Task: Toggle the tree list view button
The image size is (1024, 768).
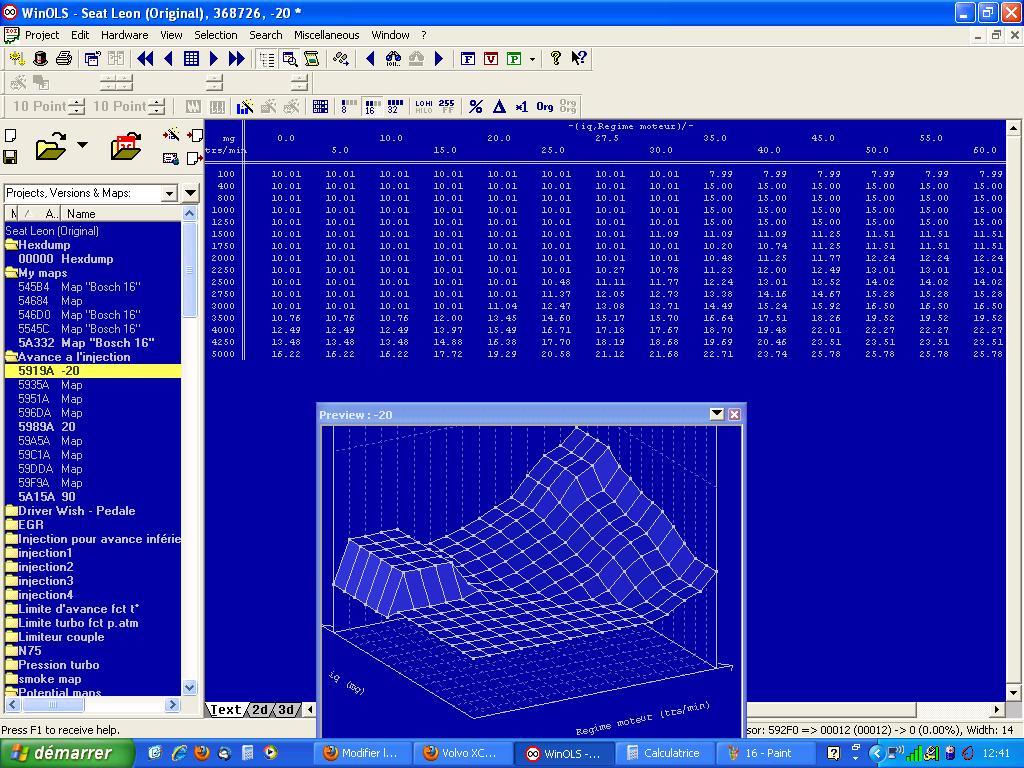Action: pyautogui.click(x=266, y=59)
